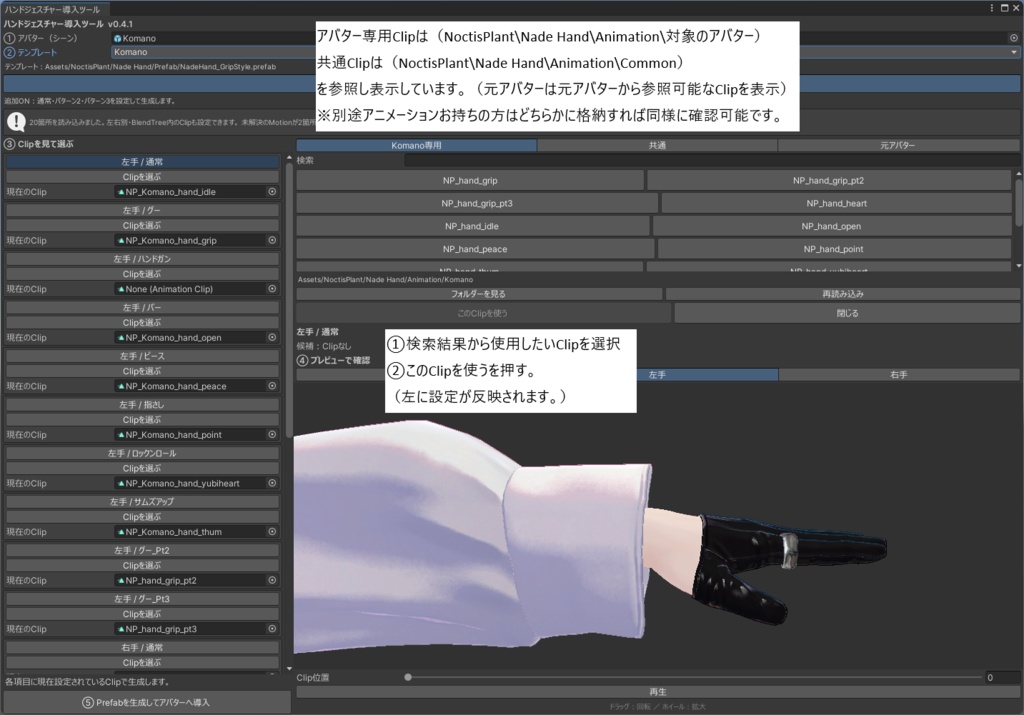This screenshot has height=715, width=1024.
Task: Click the Clip位置 slider handle
Action: (408, 677)
